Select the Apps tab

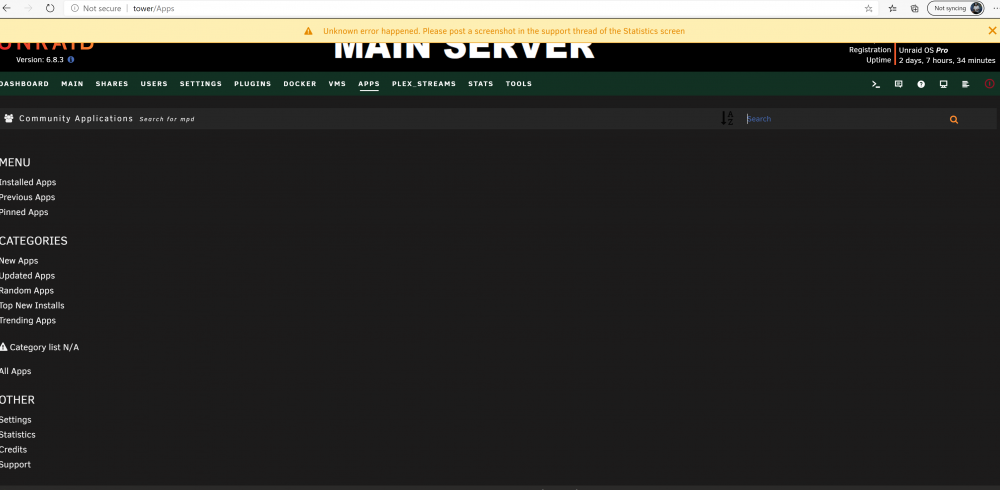369,84
